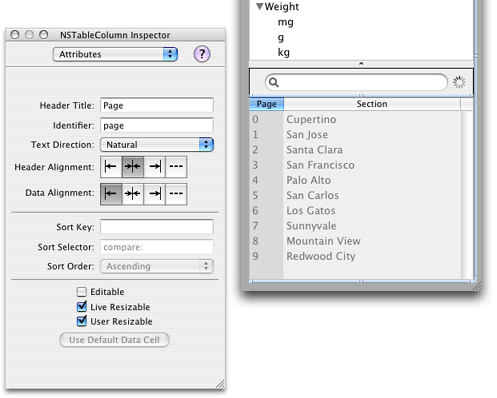Click page number 0 cell
The image size is (497, 398).
pyautogui.click(x=267, y=119)
